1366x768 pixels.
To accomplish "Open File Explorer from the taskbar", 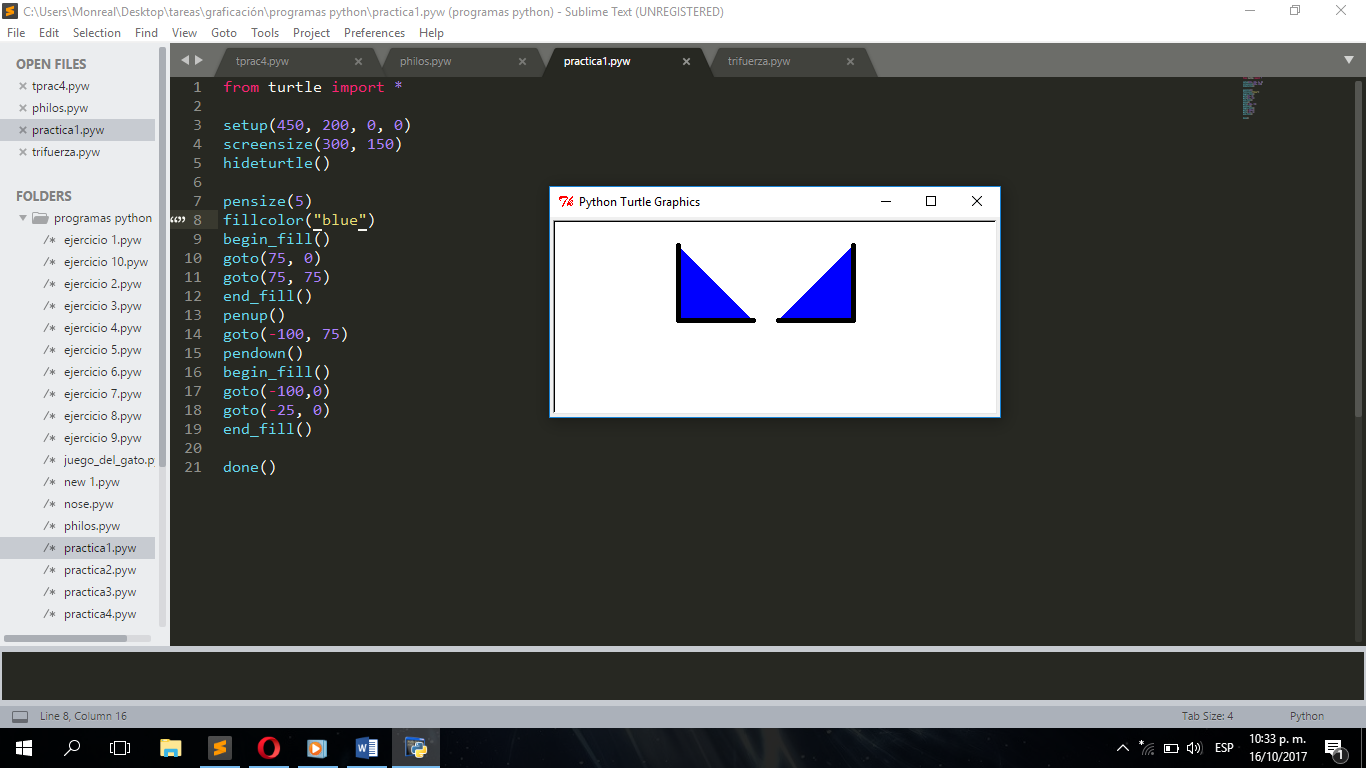I will click(x=170, y=747).
